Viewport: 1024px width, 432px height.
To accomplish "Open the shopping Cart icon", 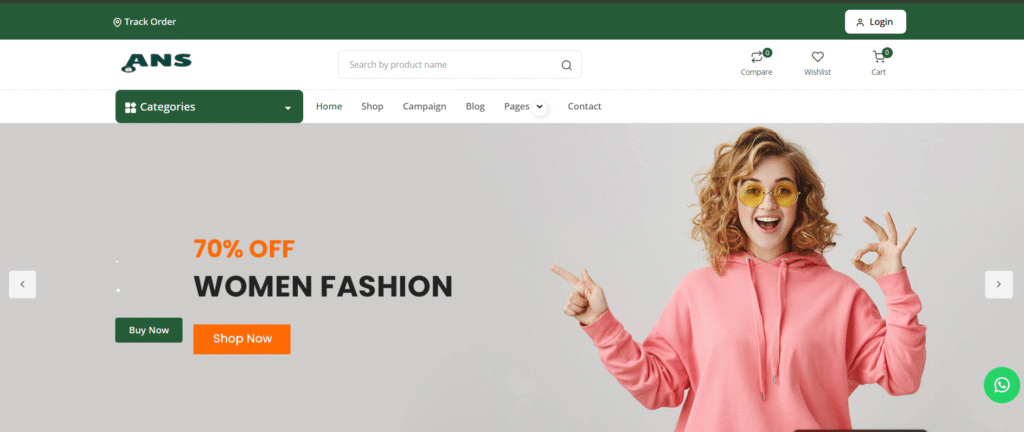I will point(879,58).
